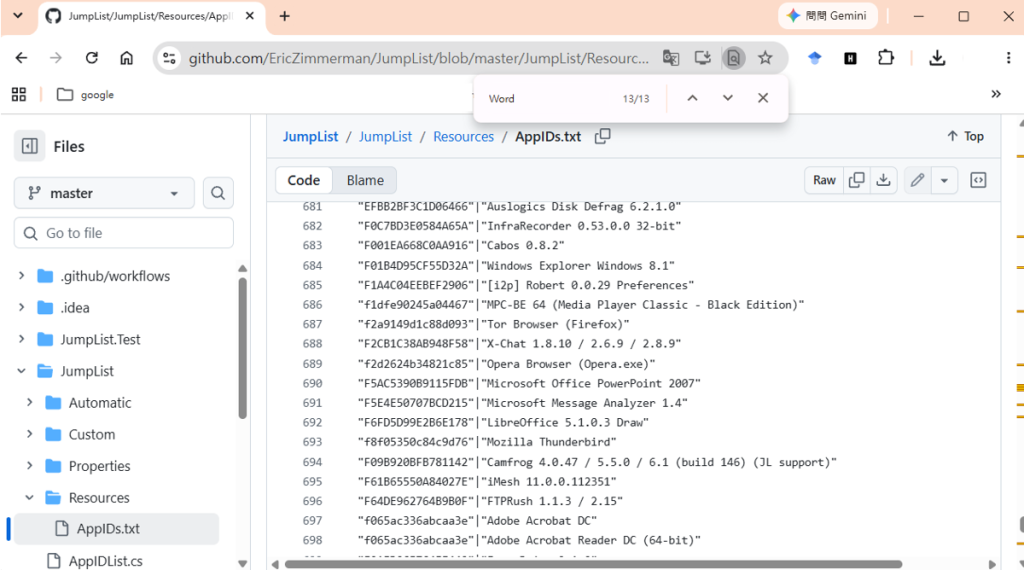Jump to next find match

[x=728, y=98]
